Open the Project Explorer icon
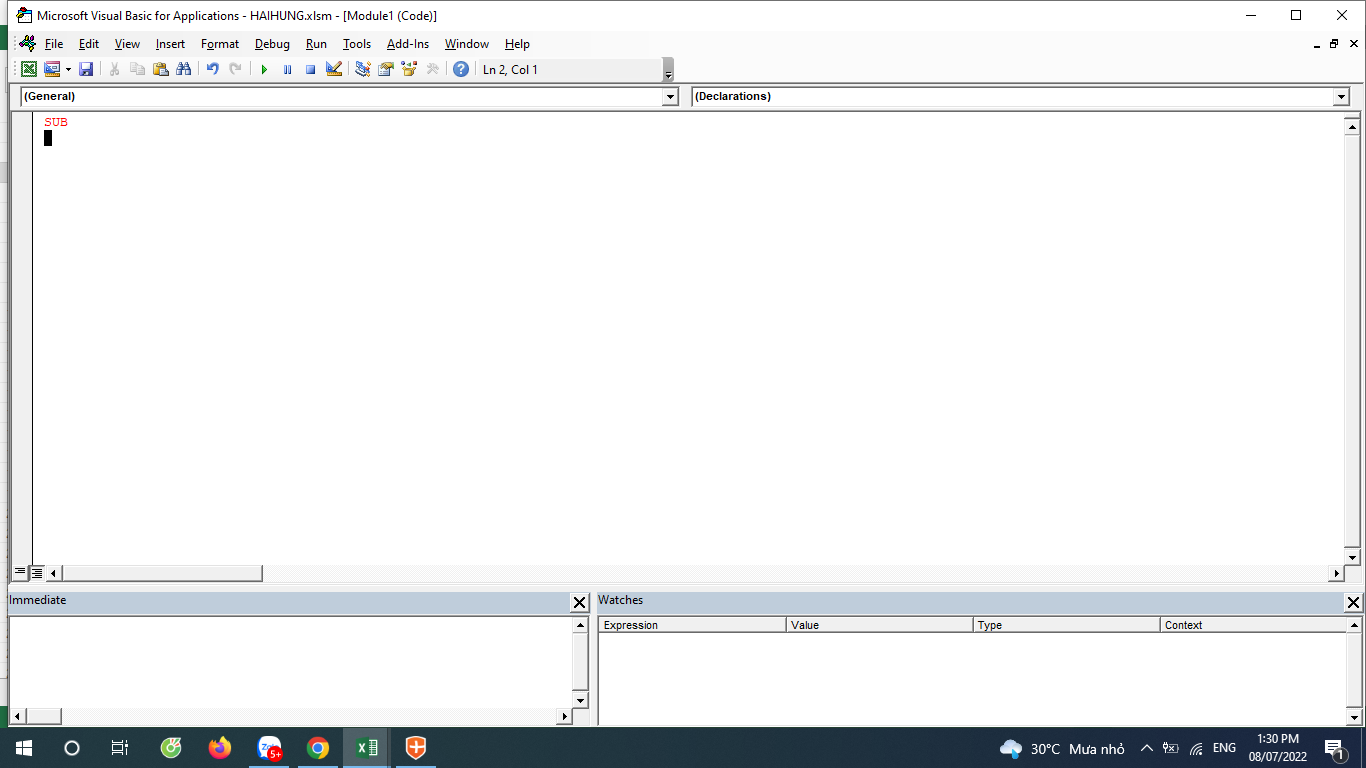Screen dimensions: 1366x768 (x=363, y=69)
